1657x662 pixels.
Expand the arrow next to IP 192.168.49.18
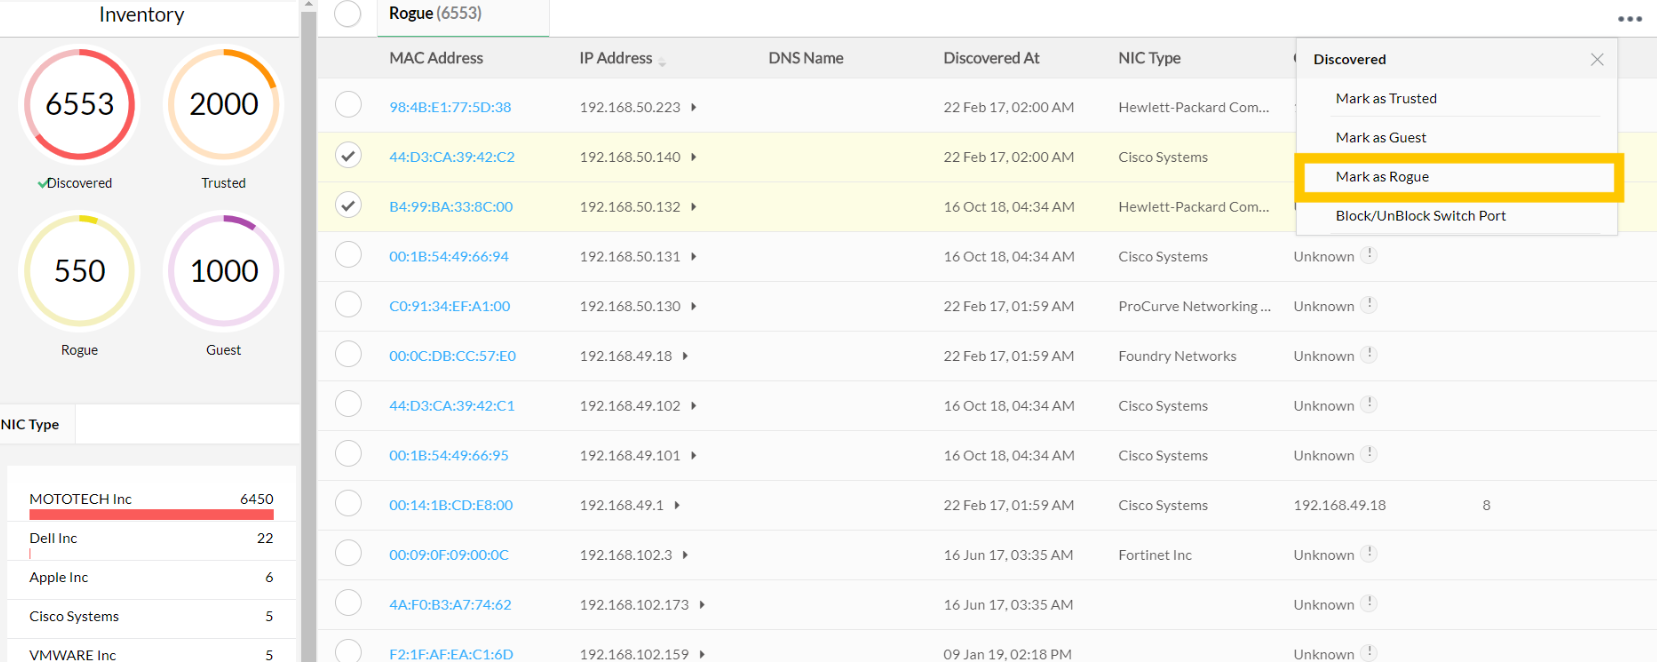point(685,356)
